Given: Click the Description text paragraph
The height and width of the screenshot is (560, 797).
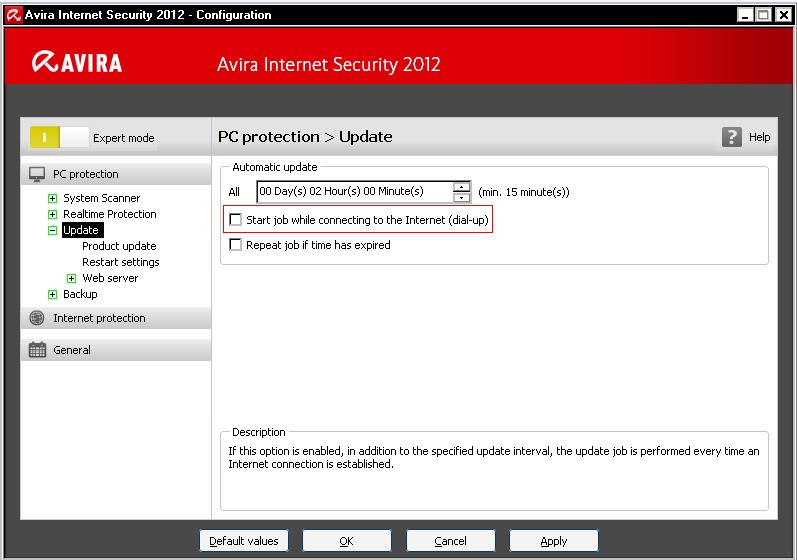Looking at the screenshot, I should point(494,457).
